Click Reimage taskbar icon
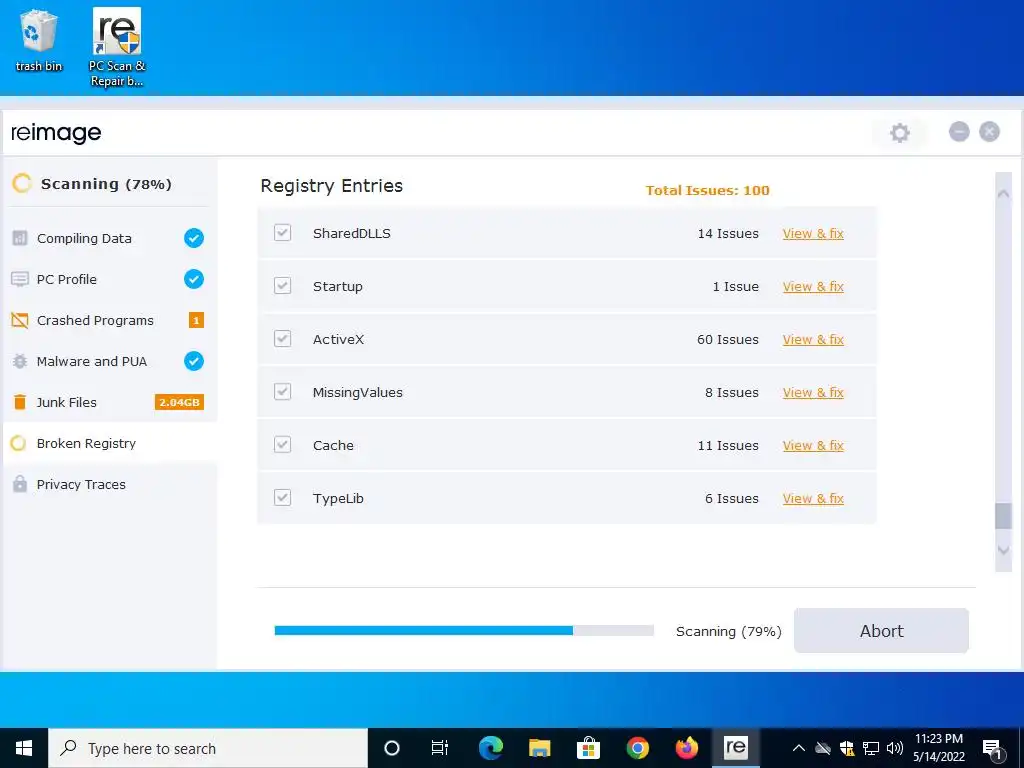The image size is (1024, 768). pos(735,748)
